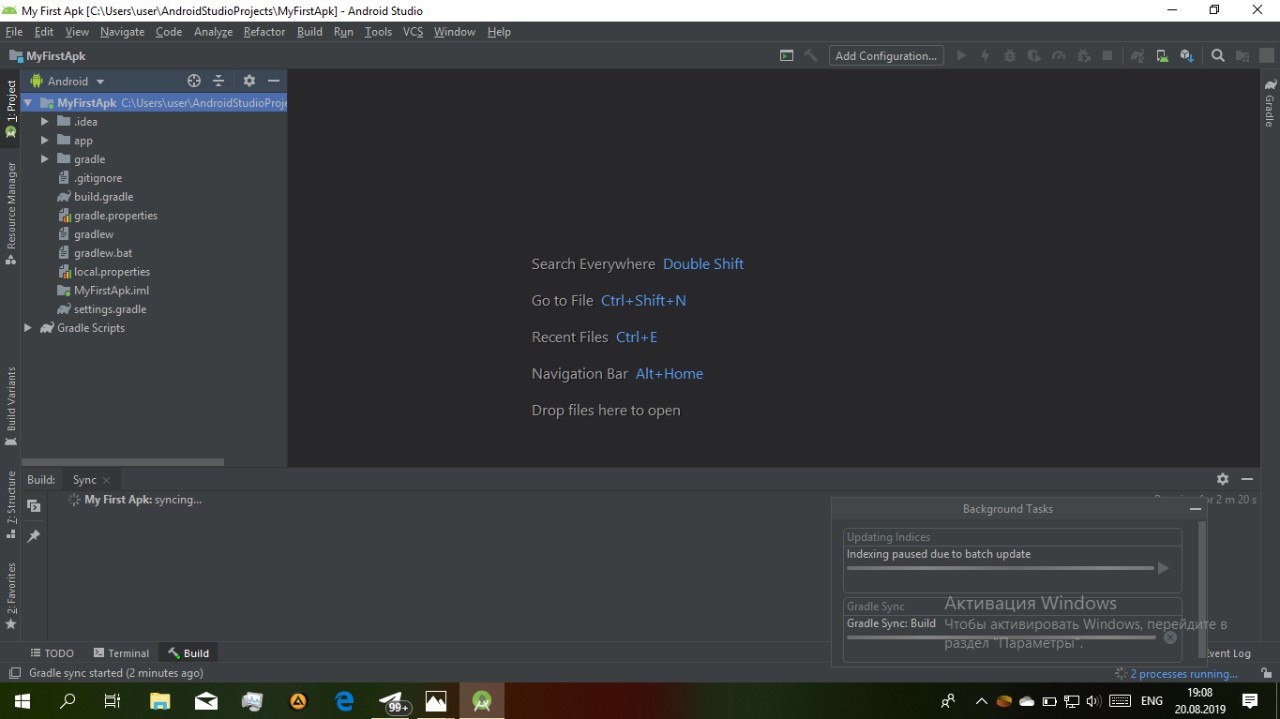The width and height of the screenshot is (1280, 719).
Task: Open Build panel gear settings
Action: coord(1222,479)
